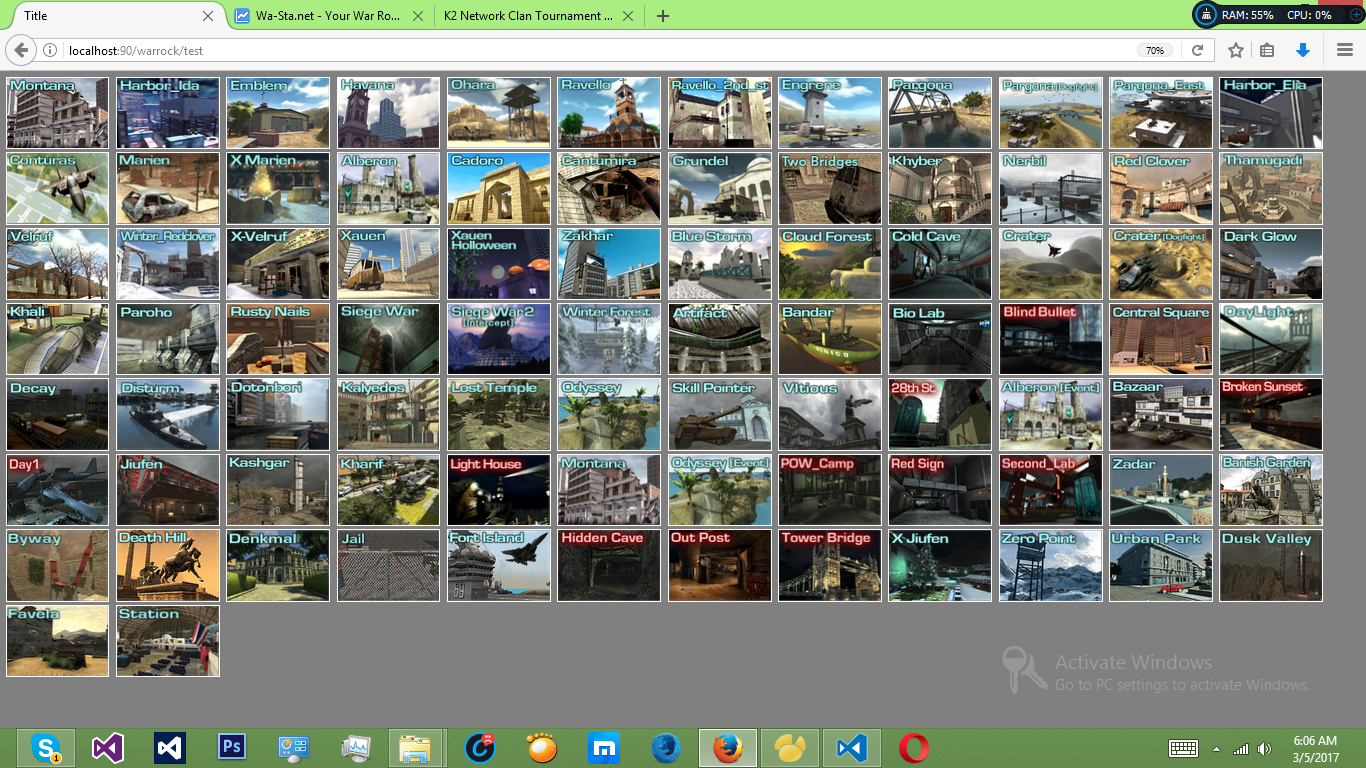Screen dimensions: 1366x768
Task: Open Skype from the taskbar
Action: point(45,748)
